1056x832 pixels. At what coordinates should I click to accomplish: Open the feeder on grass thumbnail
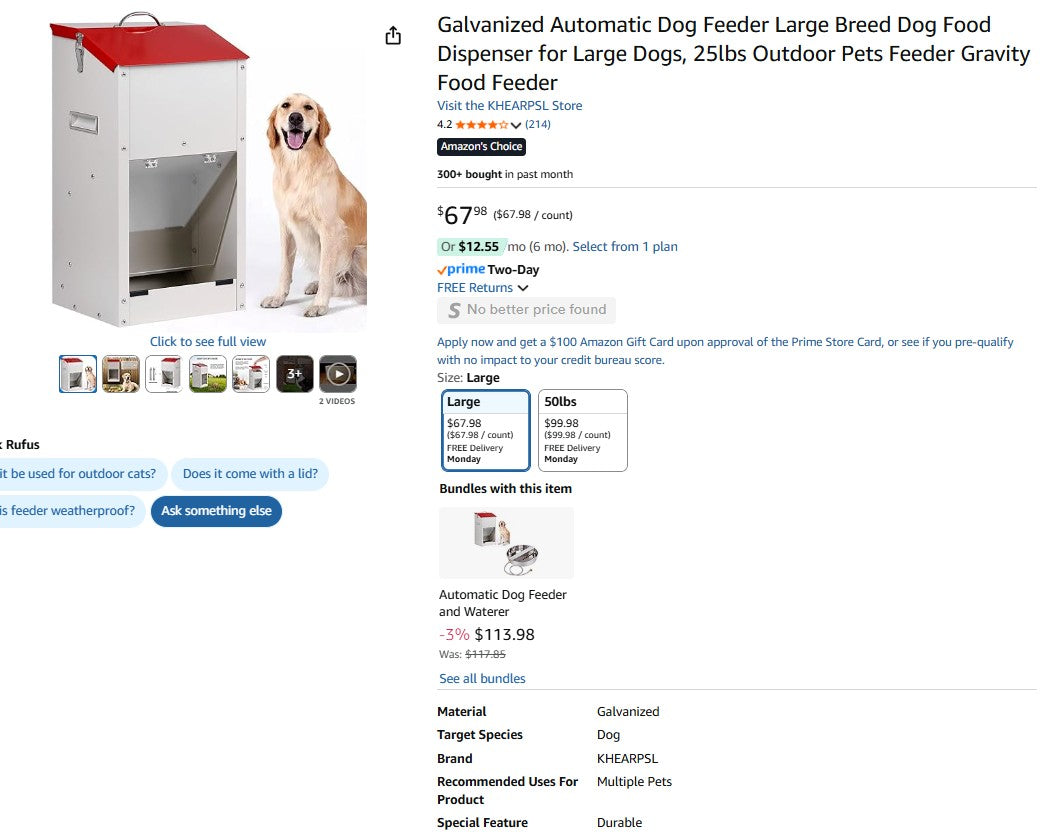208,374
